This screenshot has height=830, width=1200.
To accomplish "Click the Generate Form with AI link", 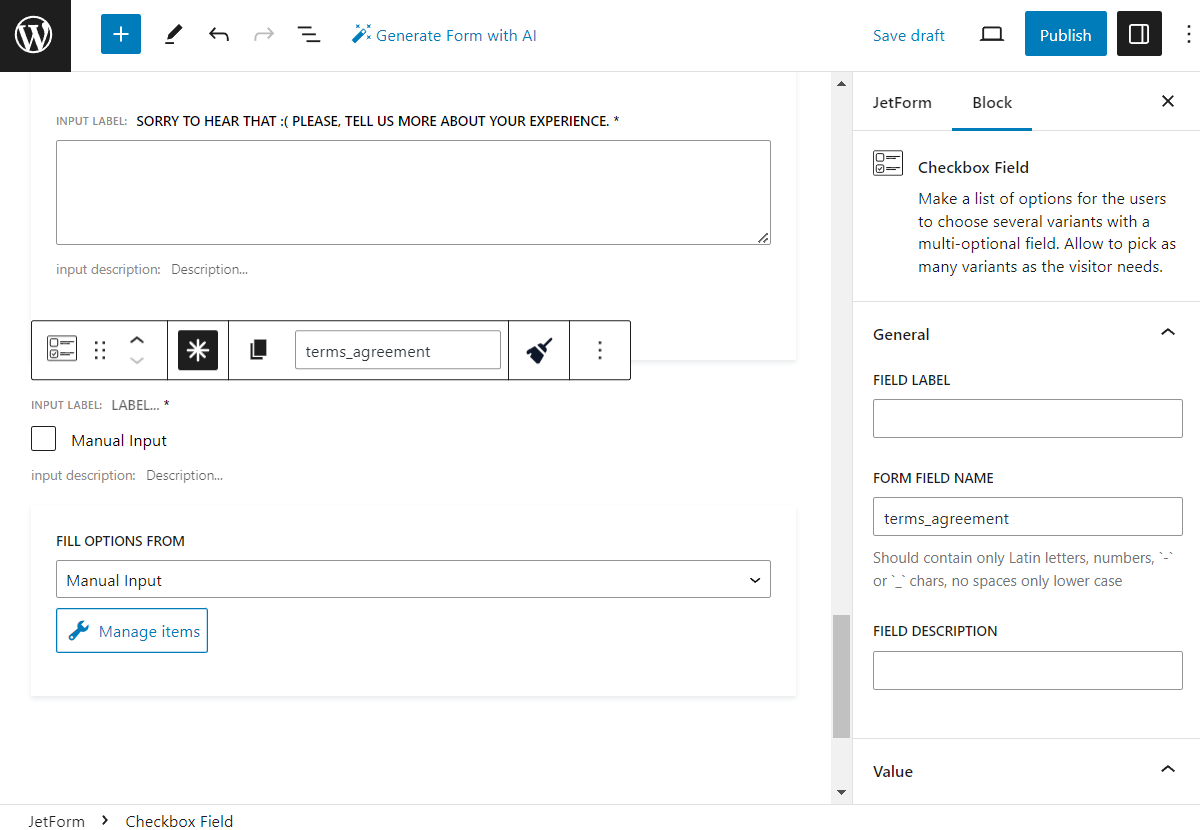I will pos(444,34).
